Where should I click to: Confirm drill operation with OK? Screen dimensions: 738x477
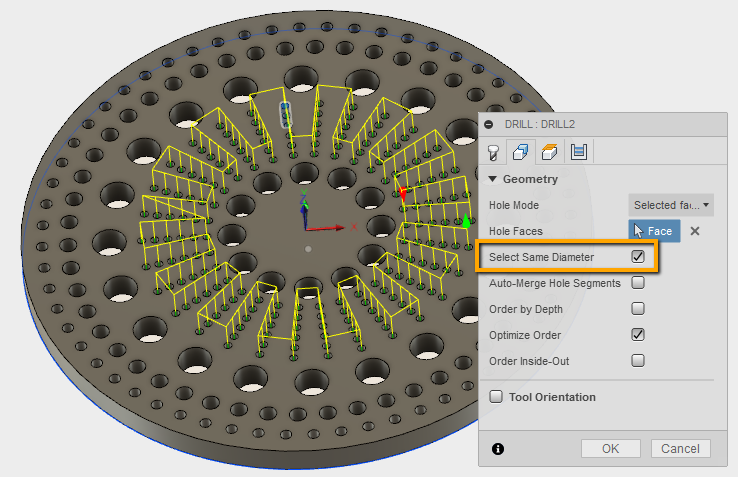point(611,449)
